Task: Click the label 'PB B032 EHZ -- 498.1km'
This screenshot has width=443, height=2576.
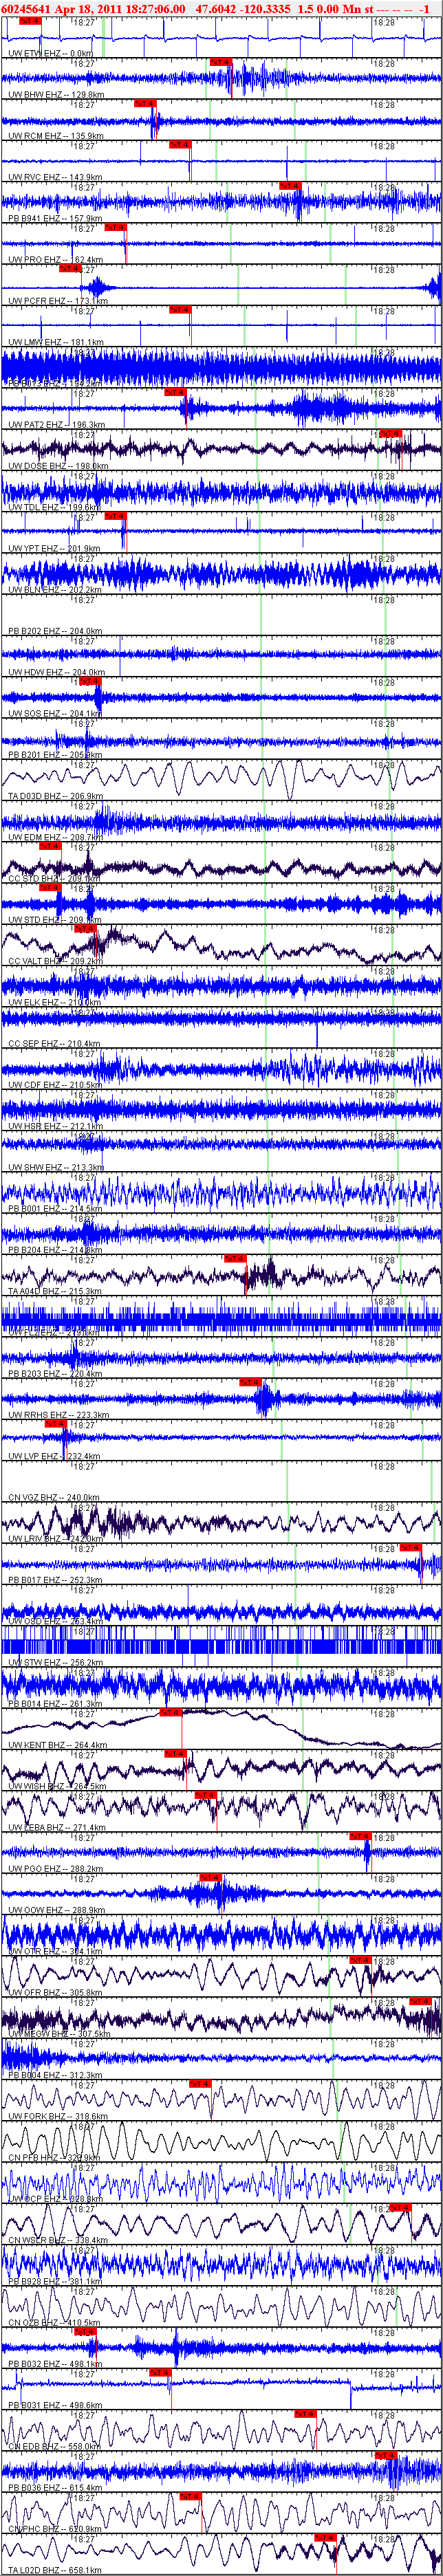Action: coord(56,2364)
